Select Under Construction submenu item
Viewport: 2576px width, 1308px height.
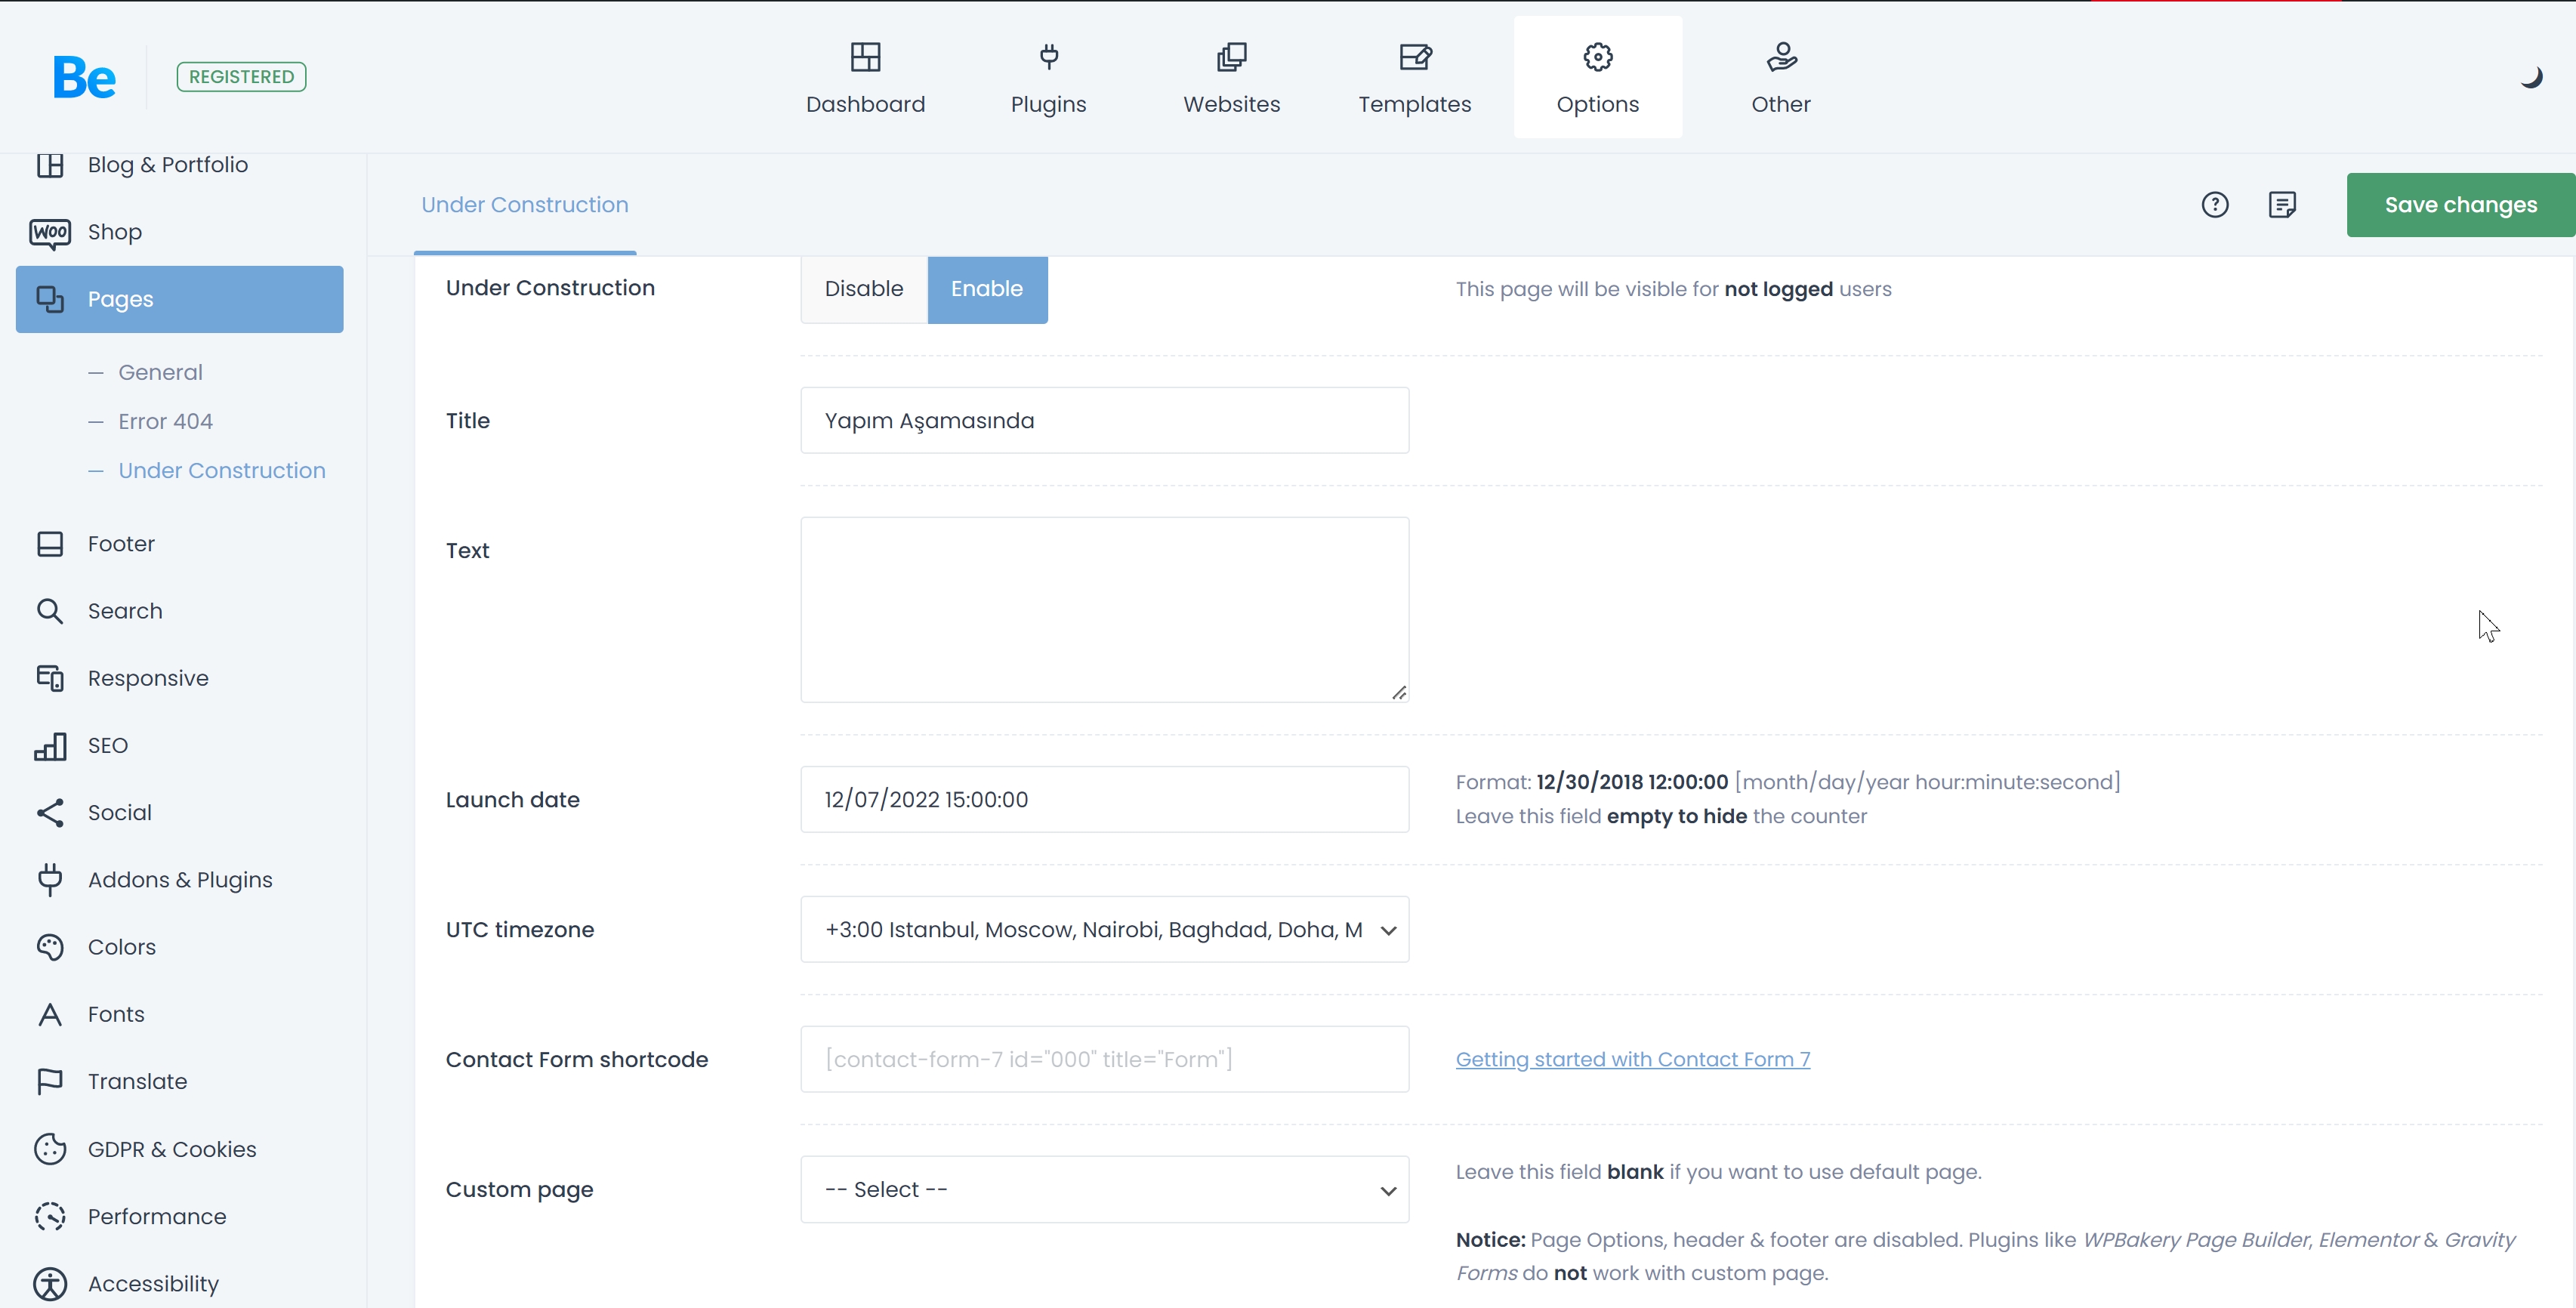click(222, 470)
